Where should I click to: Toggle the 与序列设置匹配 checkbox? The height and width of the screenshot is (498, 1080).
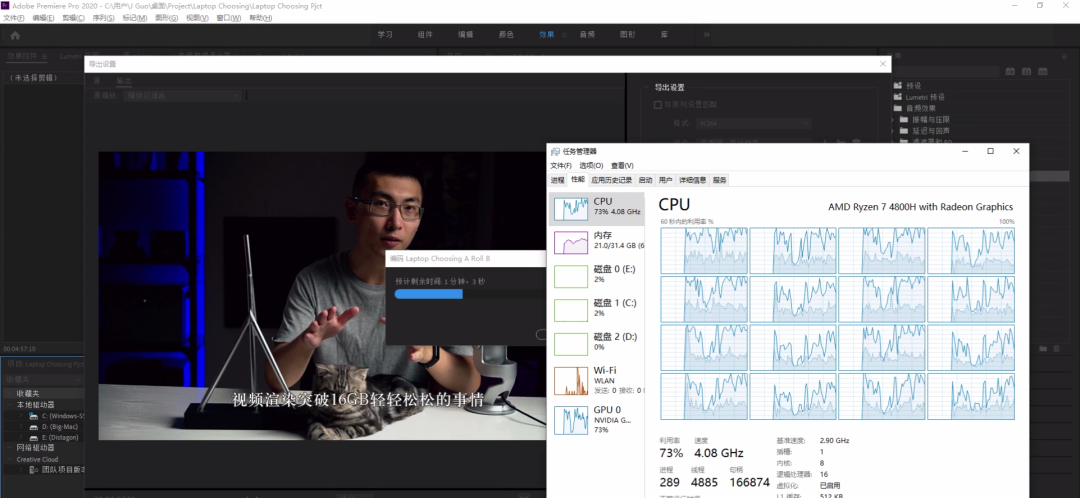click(x=657, y=105)
